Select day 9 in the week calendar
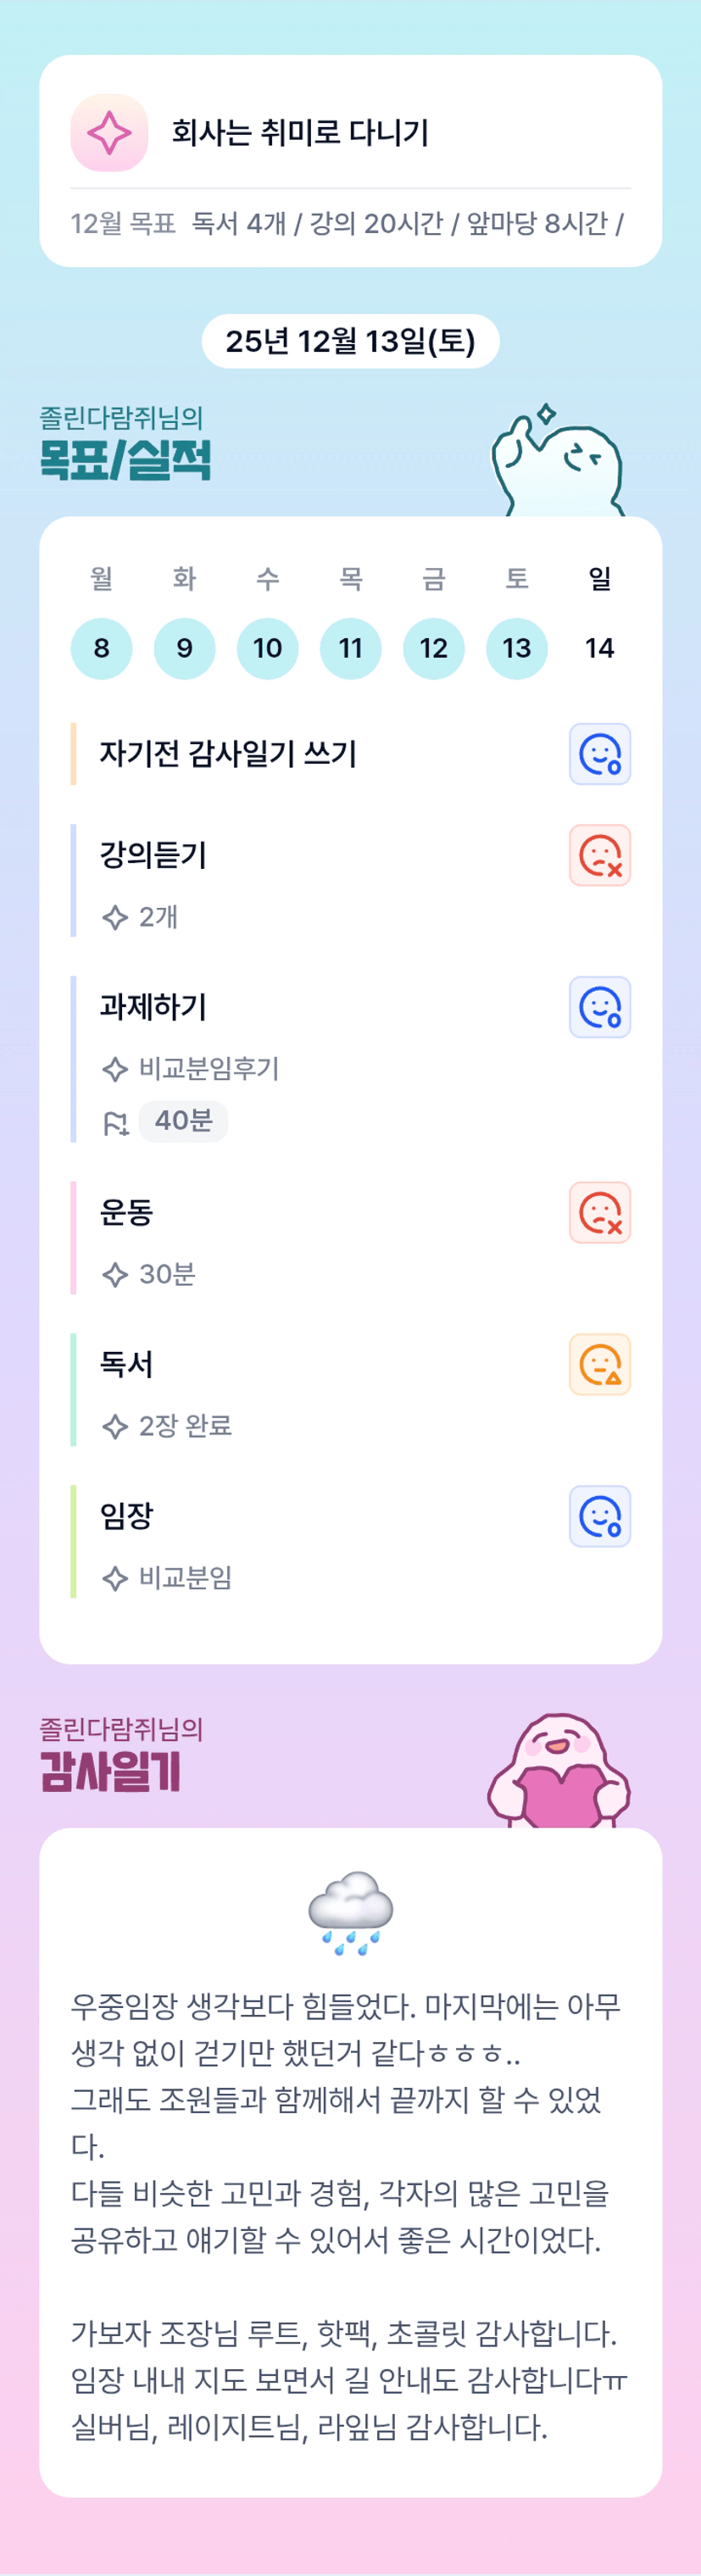 click(184, 648)
